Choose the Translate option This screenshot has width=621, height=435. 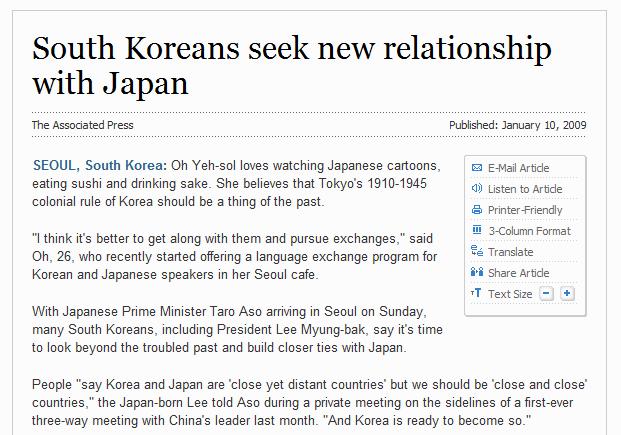[511, 252]
